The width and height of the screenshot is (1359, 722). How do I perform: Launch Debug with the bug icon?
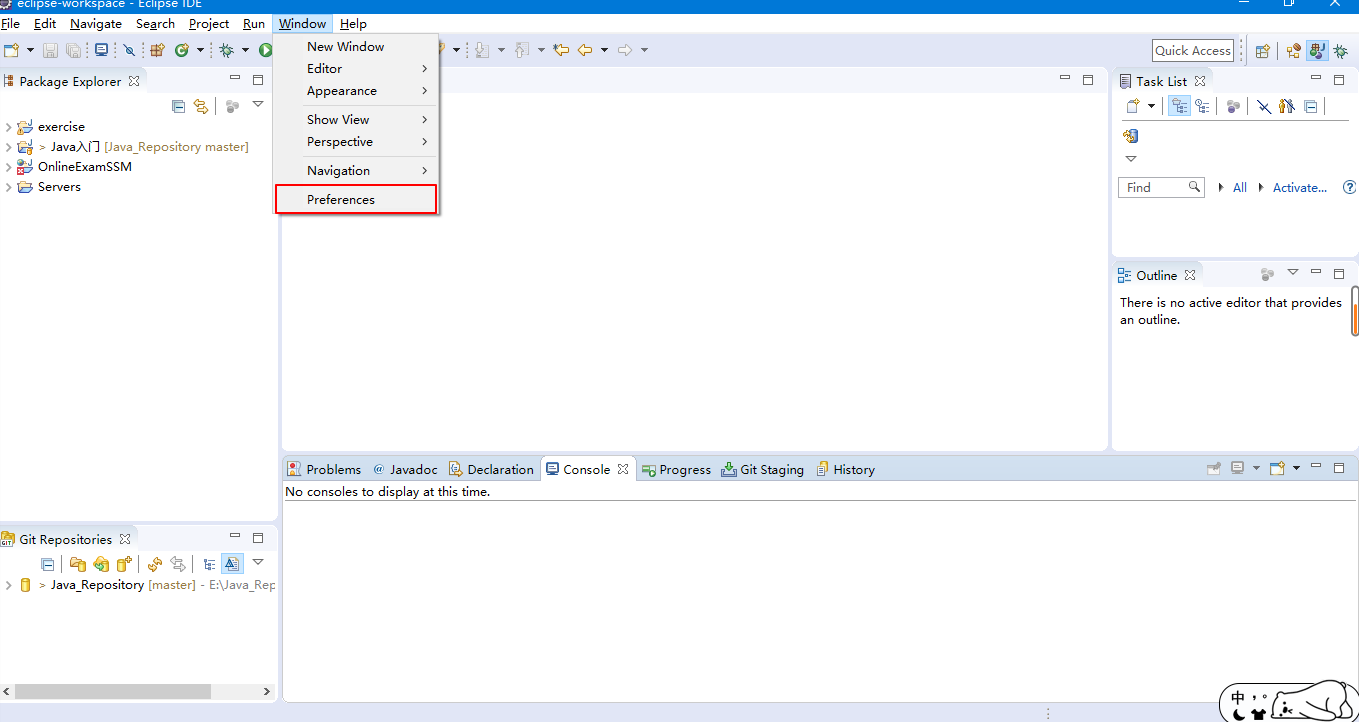227,50
